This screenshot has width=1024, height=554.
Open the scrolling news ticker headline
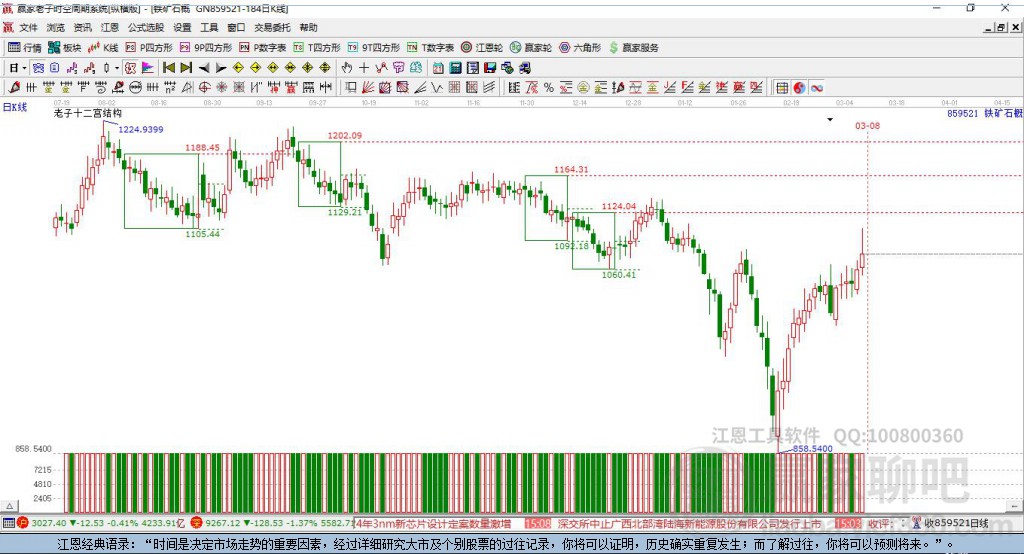point(433,523)
